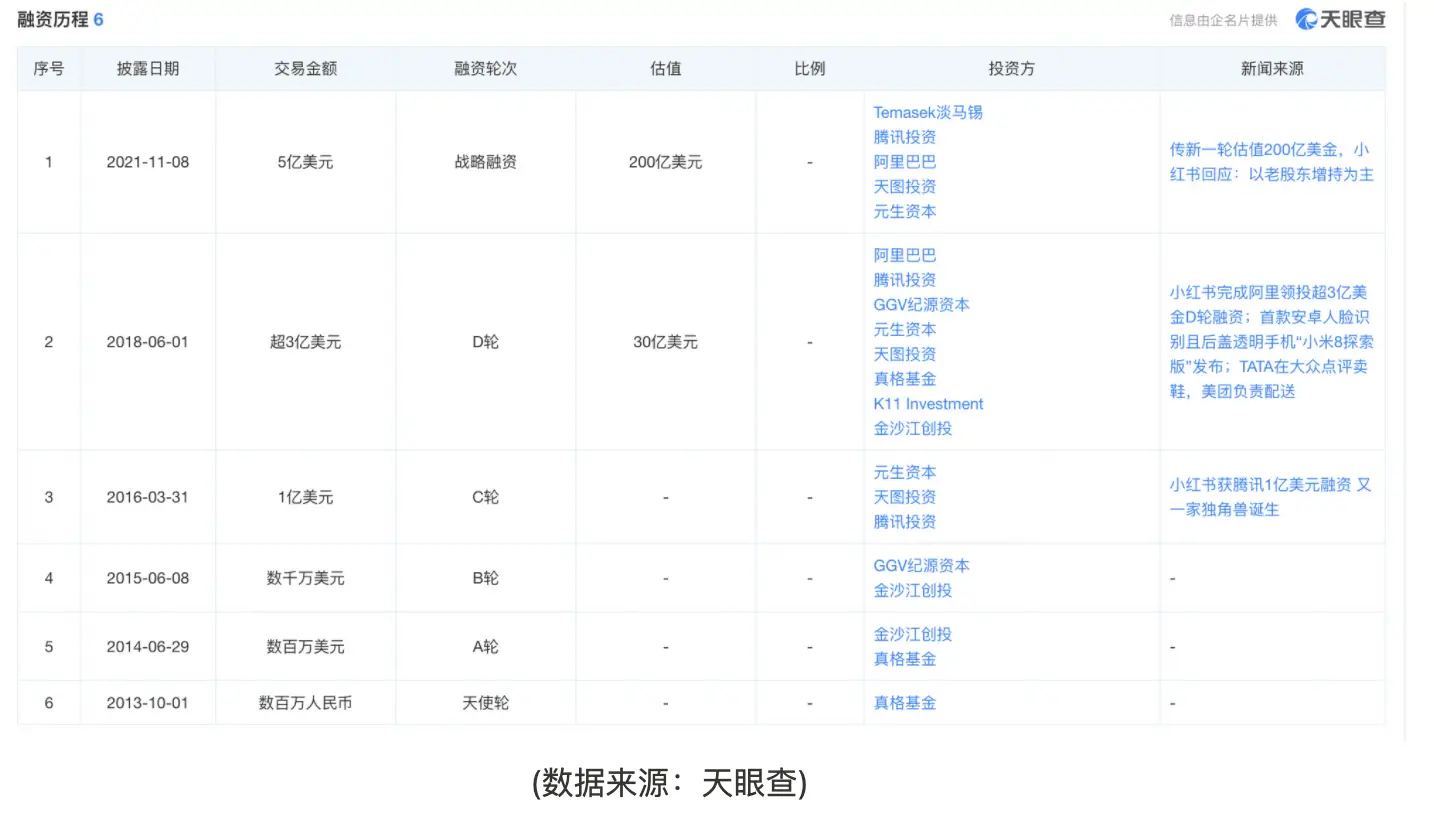Open 天图投资 link in the D轮 row
Viewport: 1434px width, 834px height.
click(905, 354)
